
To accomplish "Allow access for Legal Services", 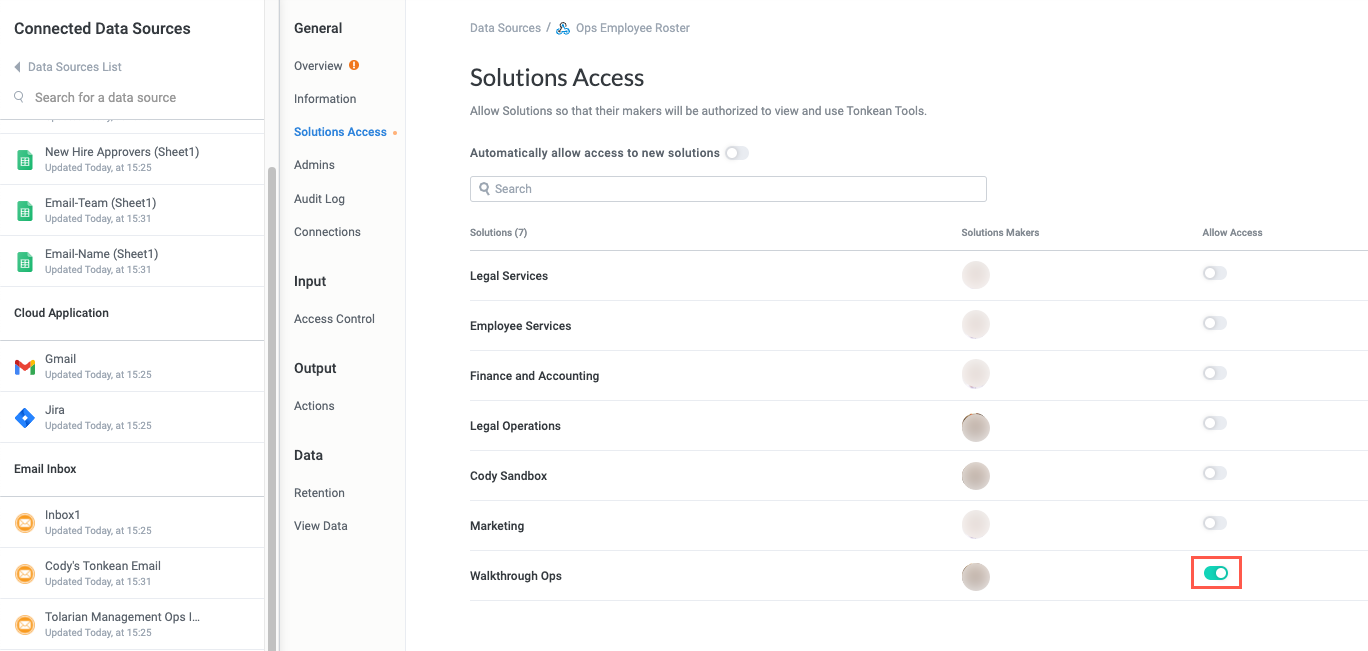I will pyautogui.click(x=1214, y=273).
